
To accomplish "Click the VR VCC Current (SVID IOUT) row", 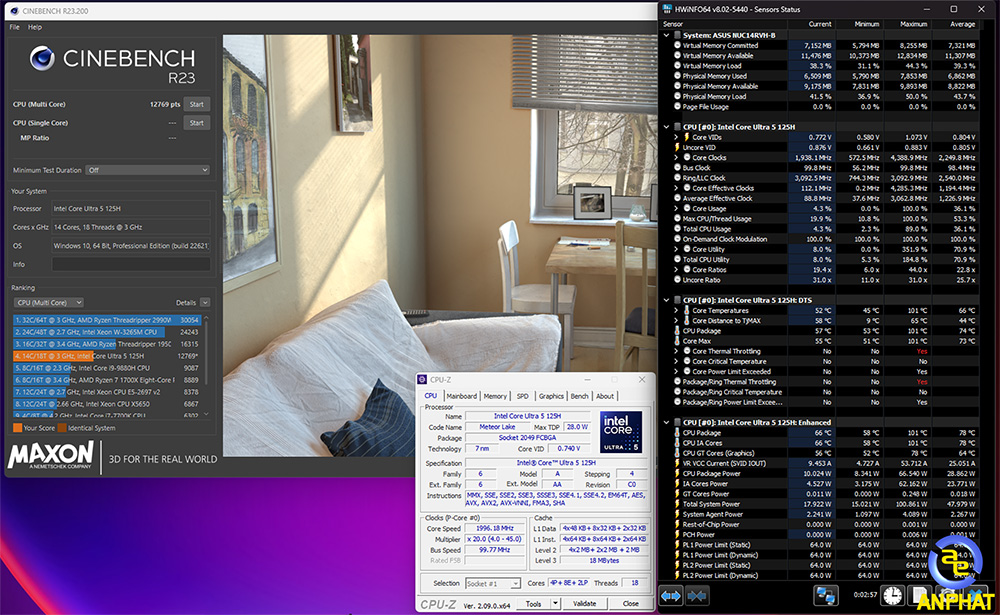I will (820, 463).
